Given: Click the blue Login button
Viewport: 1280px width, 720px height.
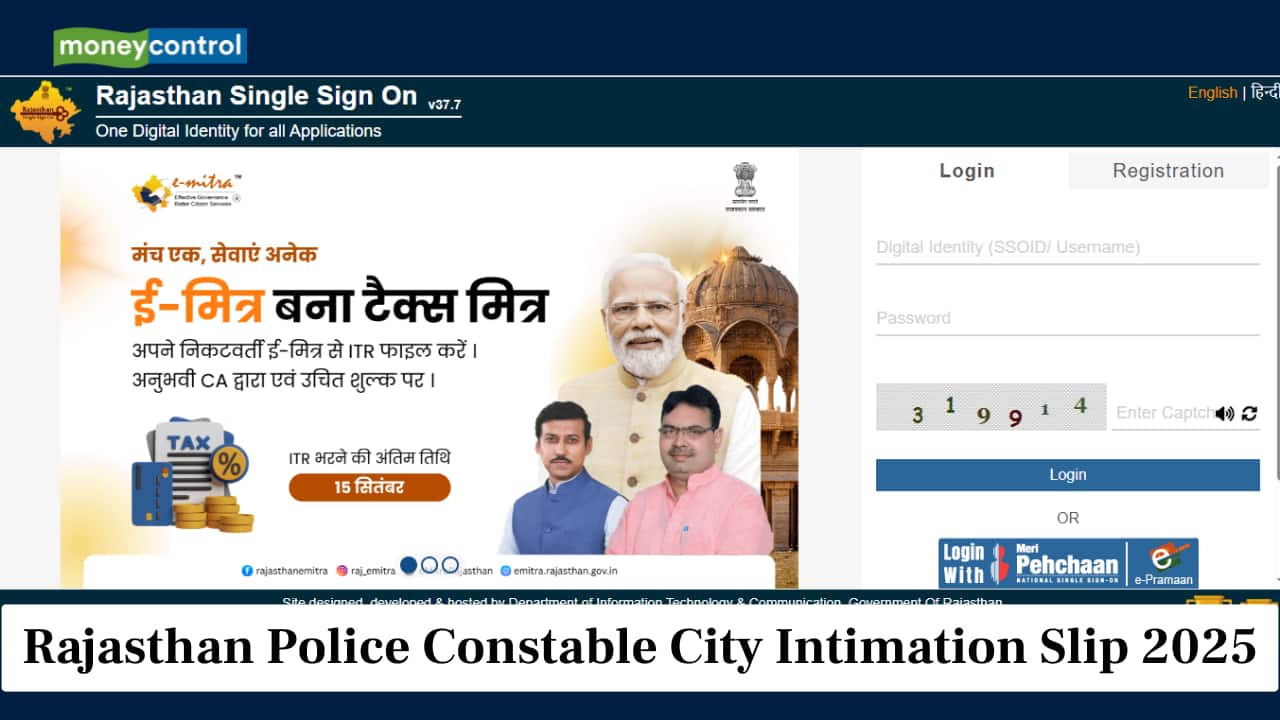Looking at the screenshot, I should [1068, 475].
